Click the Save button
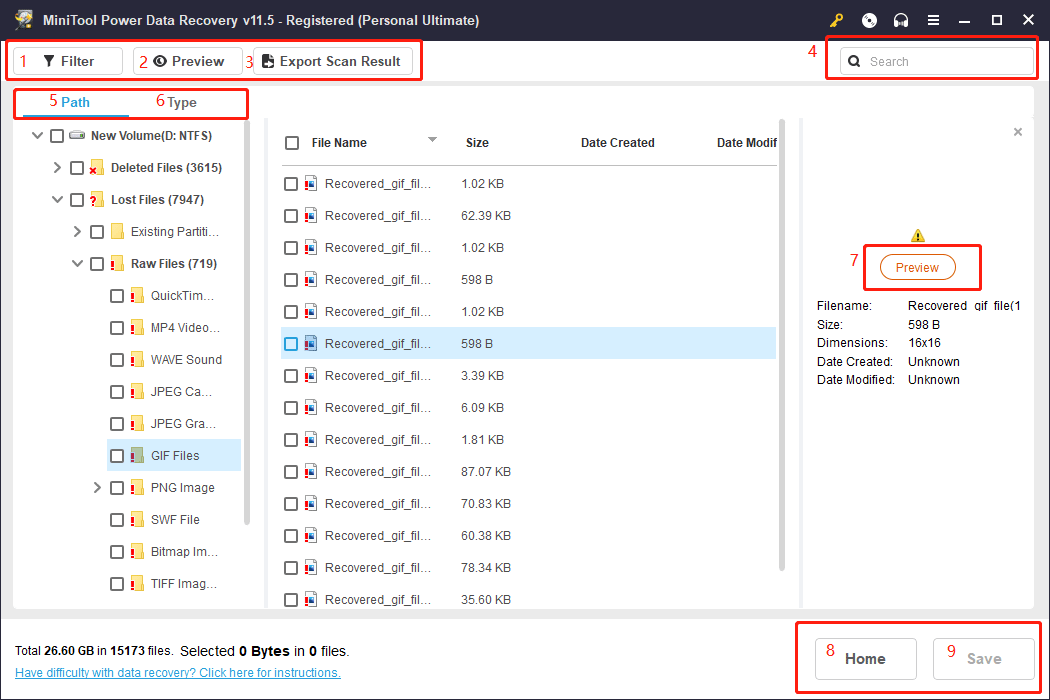 pos(984,658)
